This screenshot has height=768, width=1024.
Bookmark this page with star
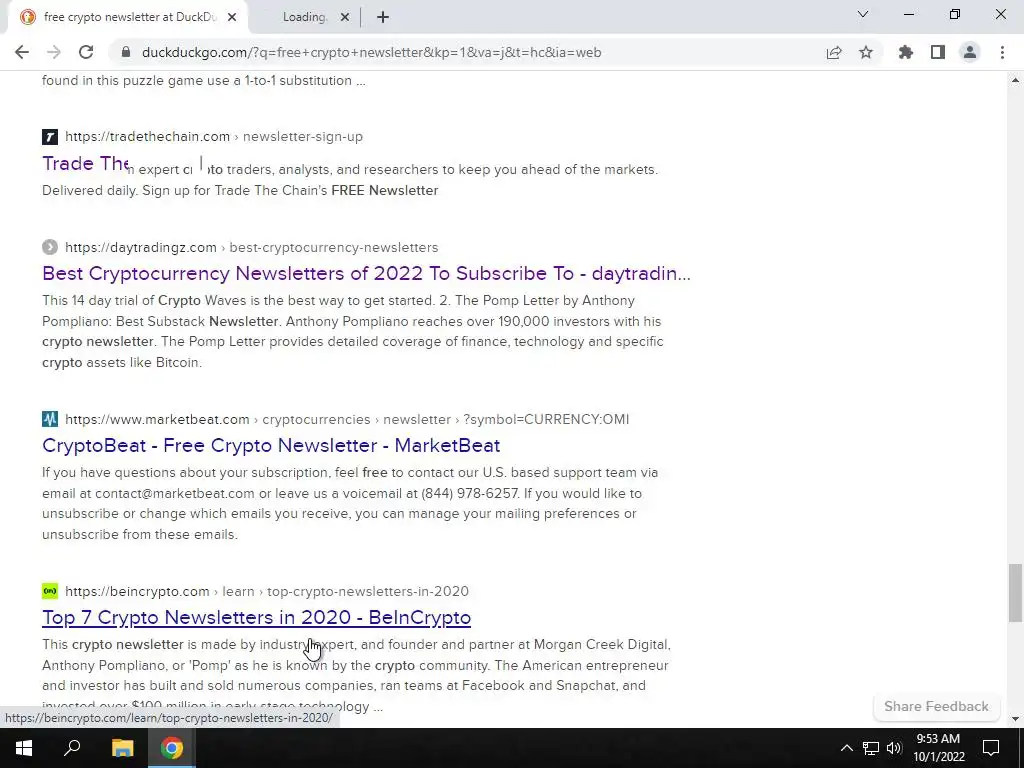point(866,52)
